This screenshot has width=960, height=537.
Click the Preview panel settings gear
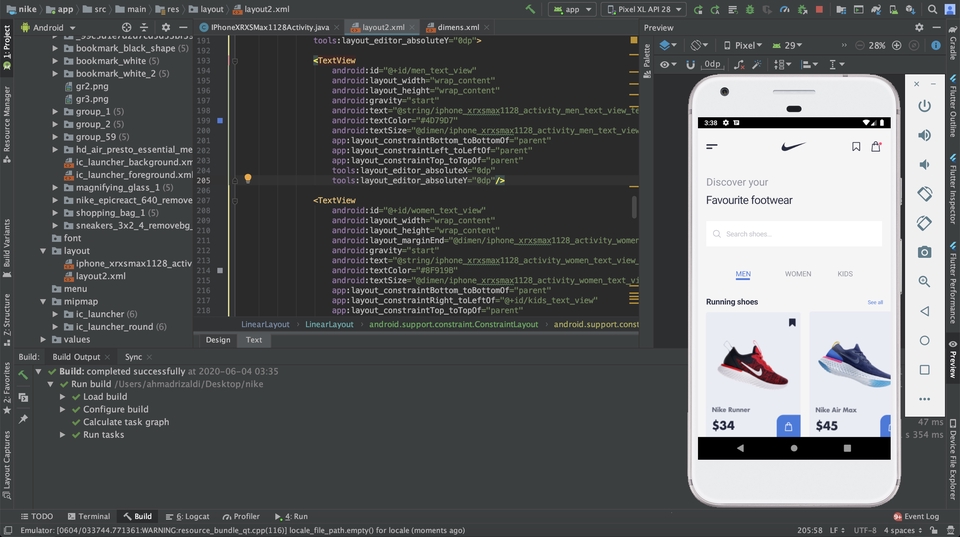coord(919,28)
